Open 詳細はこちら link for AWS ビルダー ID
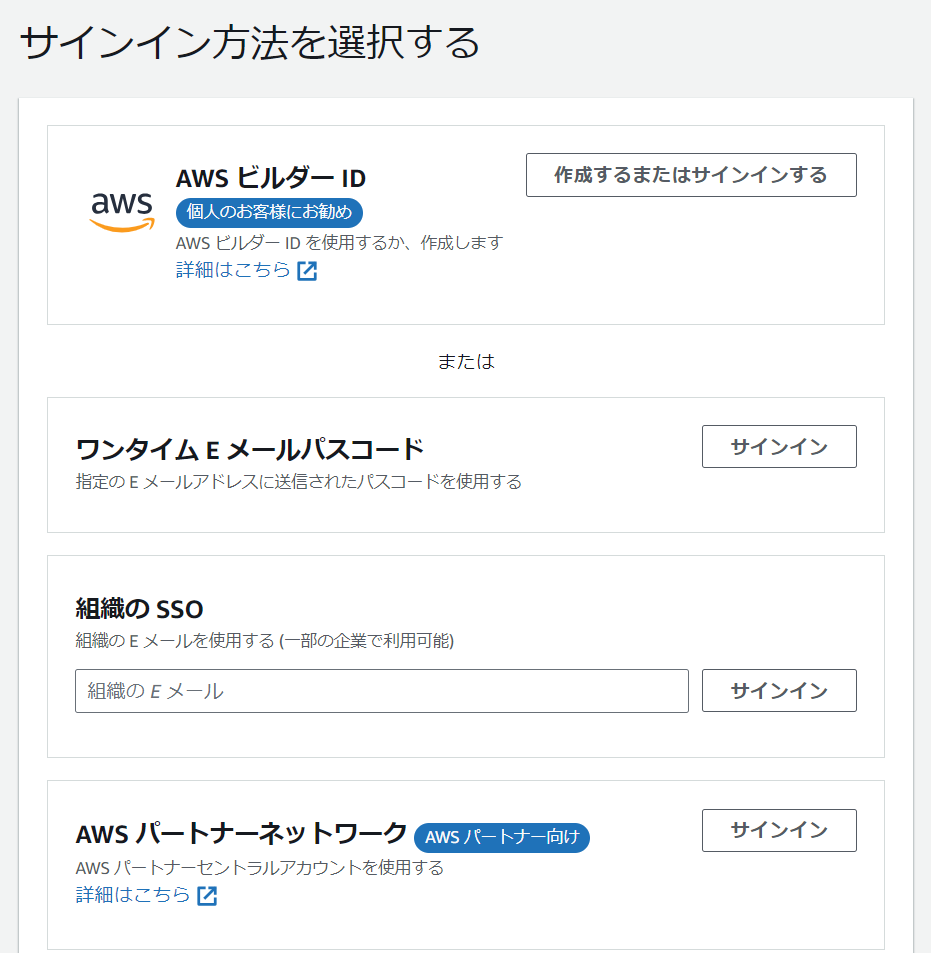The width and height of the screenshot is (931, 953). 234,270
